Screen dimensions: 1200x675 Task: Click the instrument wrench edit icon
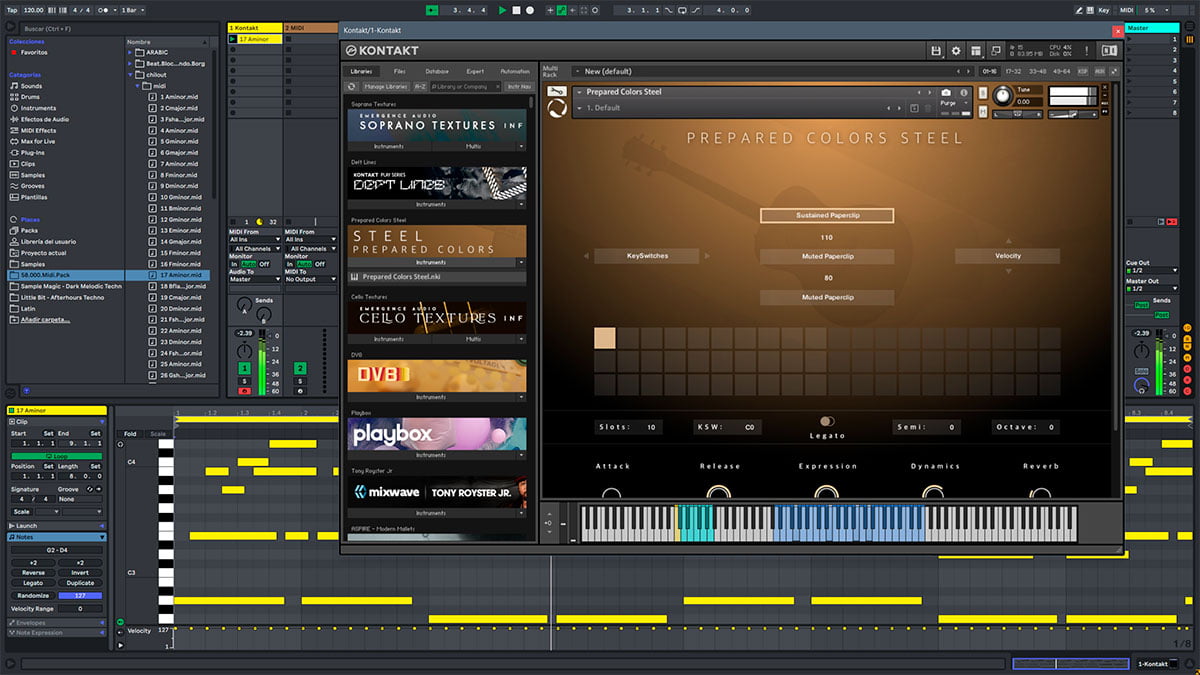[557, 93]
